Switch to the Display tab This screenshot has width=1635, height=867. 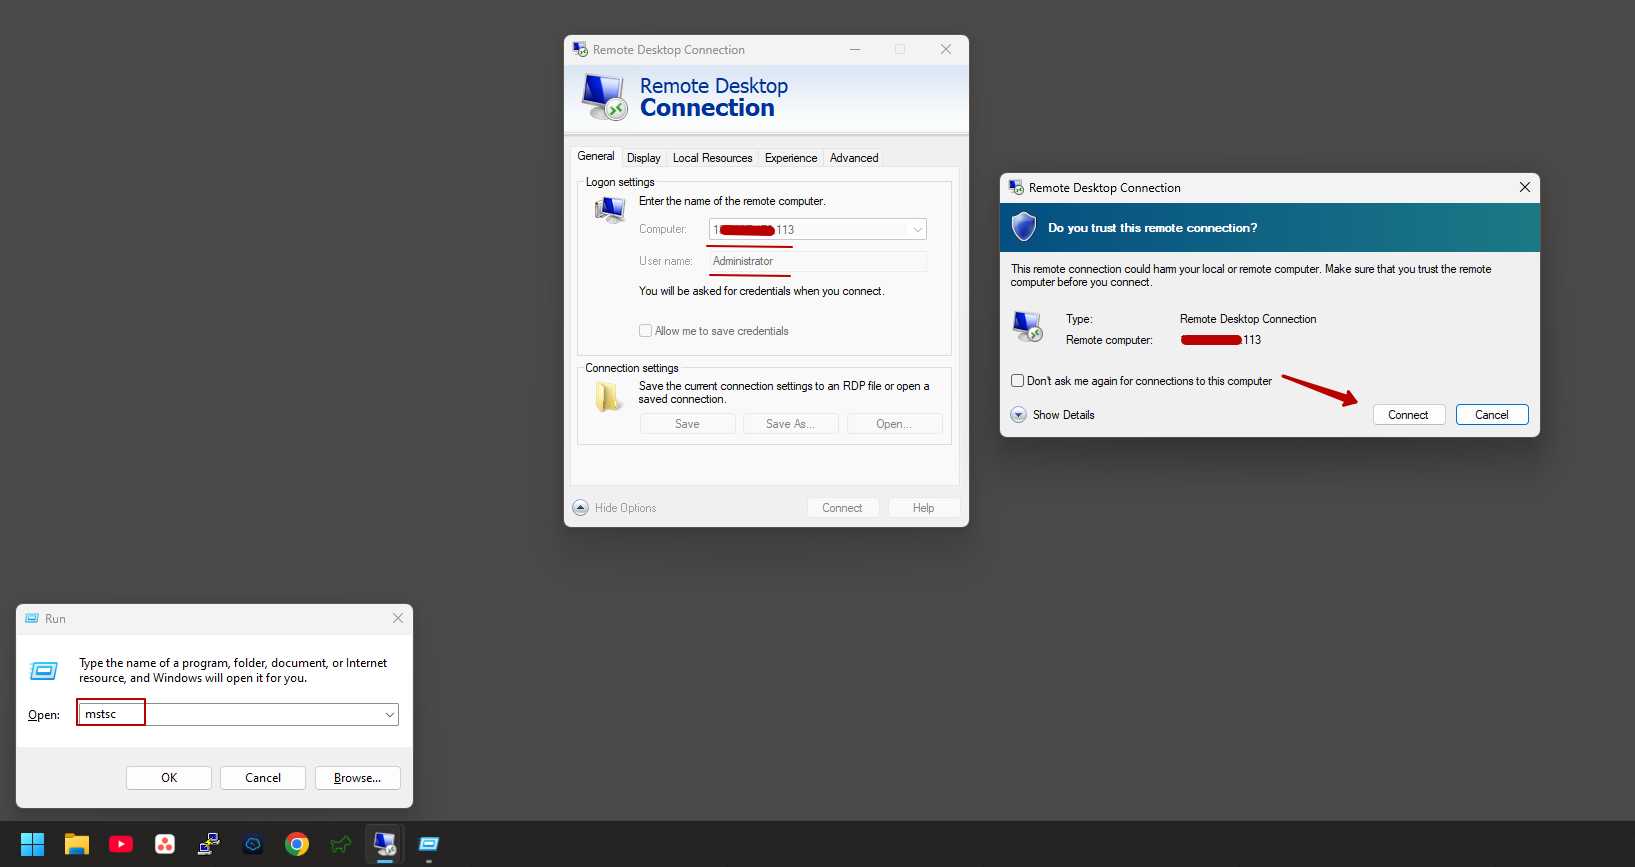click(x=643, y=158)
